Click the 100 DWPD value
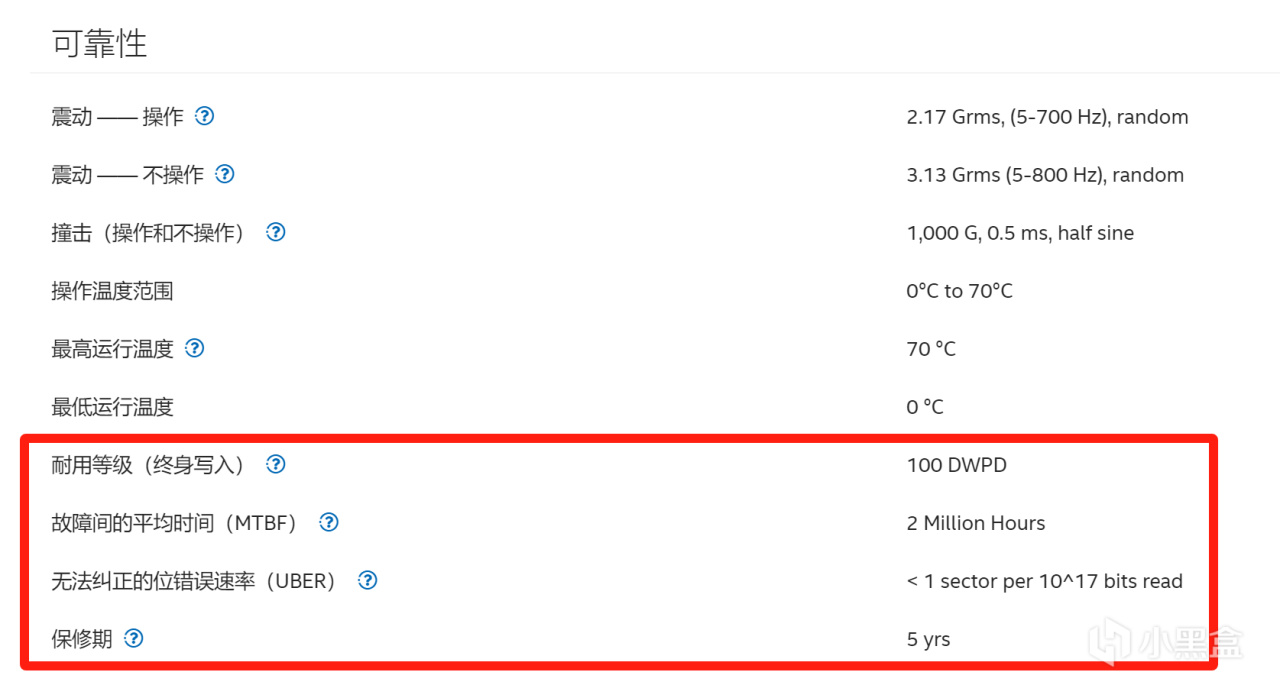The image size is (1280, 685). [956, 465]
